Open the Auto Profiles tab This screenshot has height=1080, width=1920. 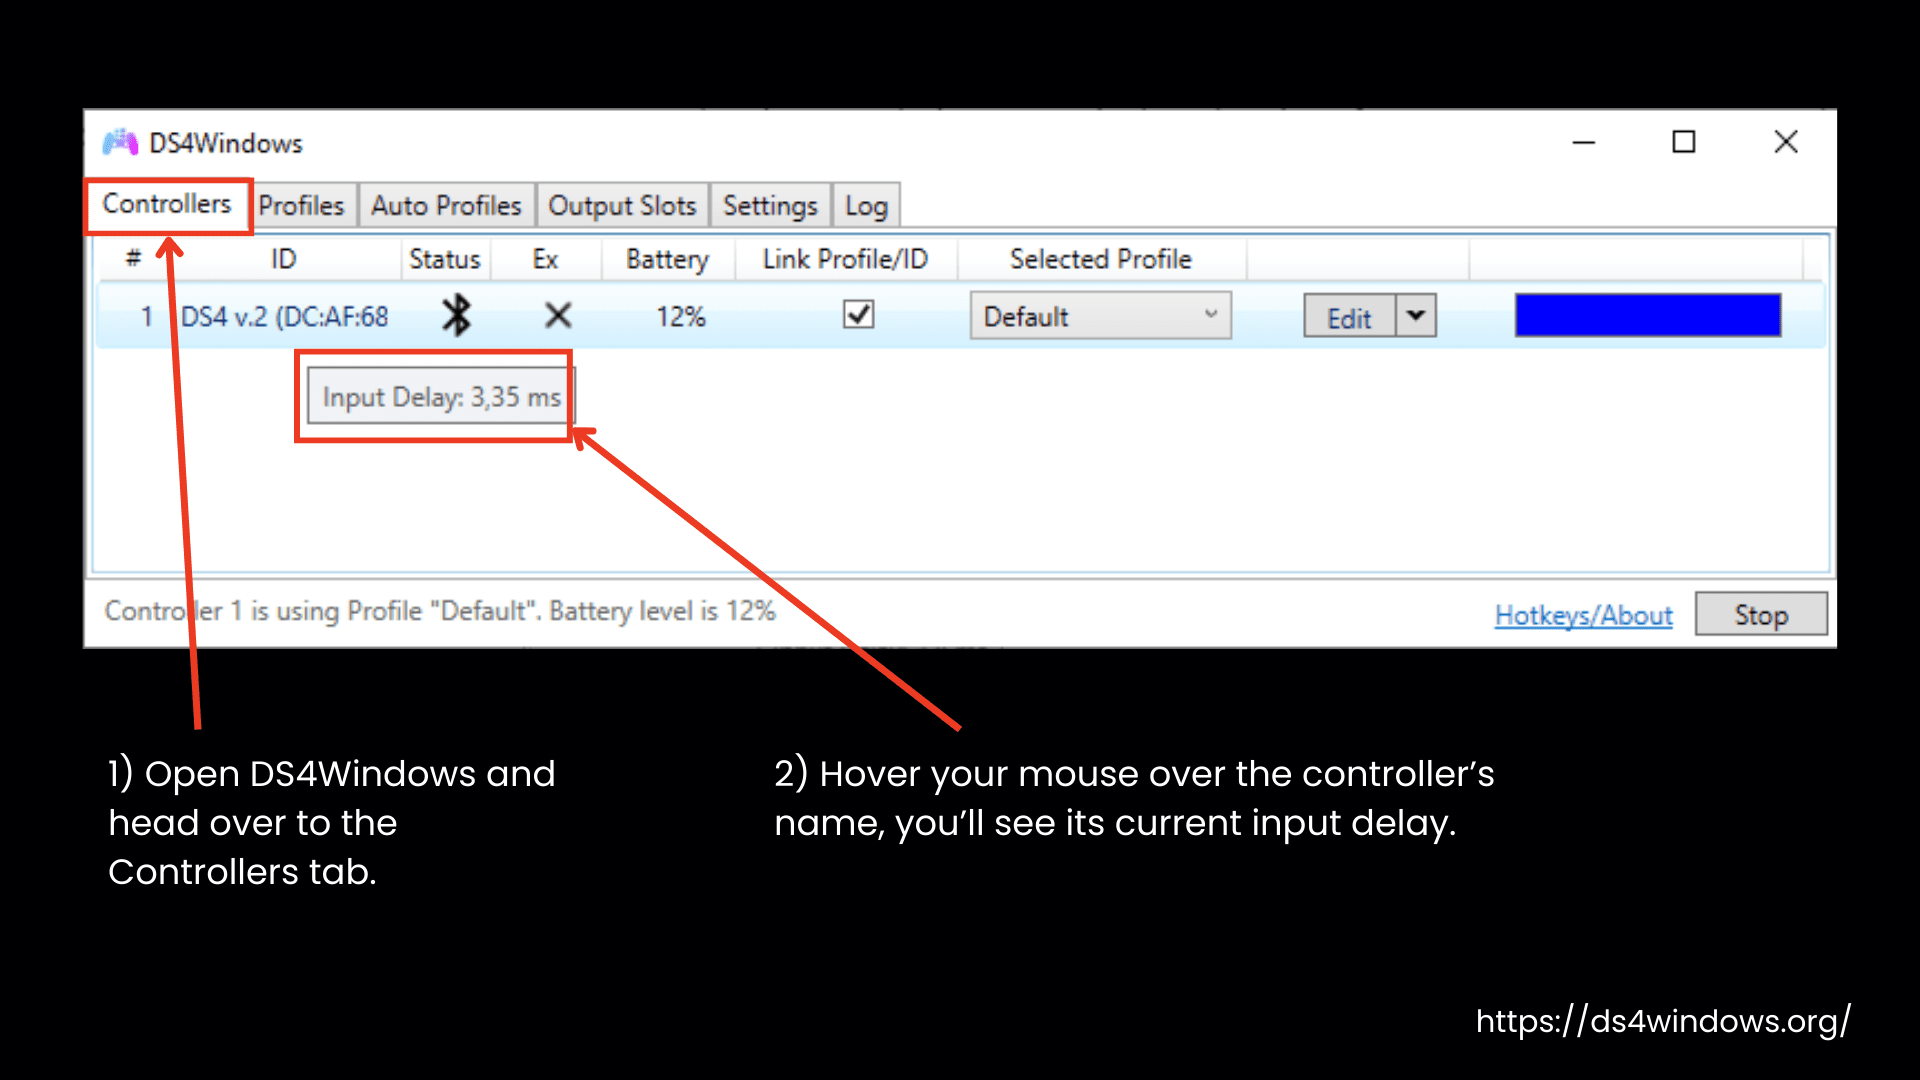pos(446,206)
